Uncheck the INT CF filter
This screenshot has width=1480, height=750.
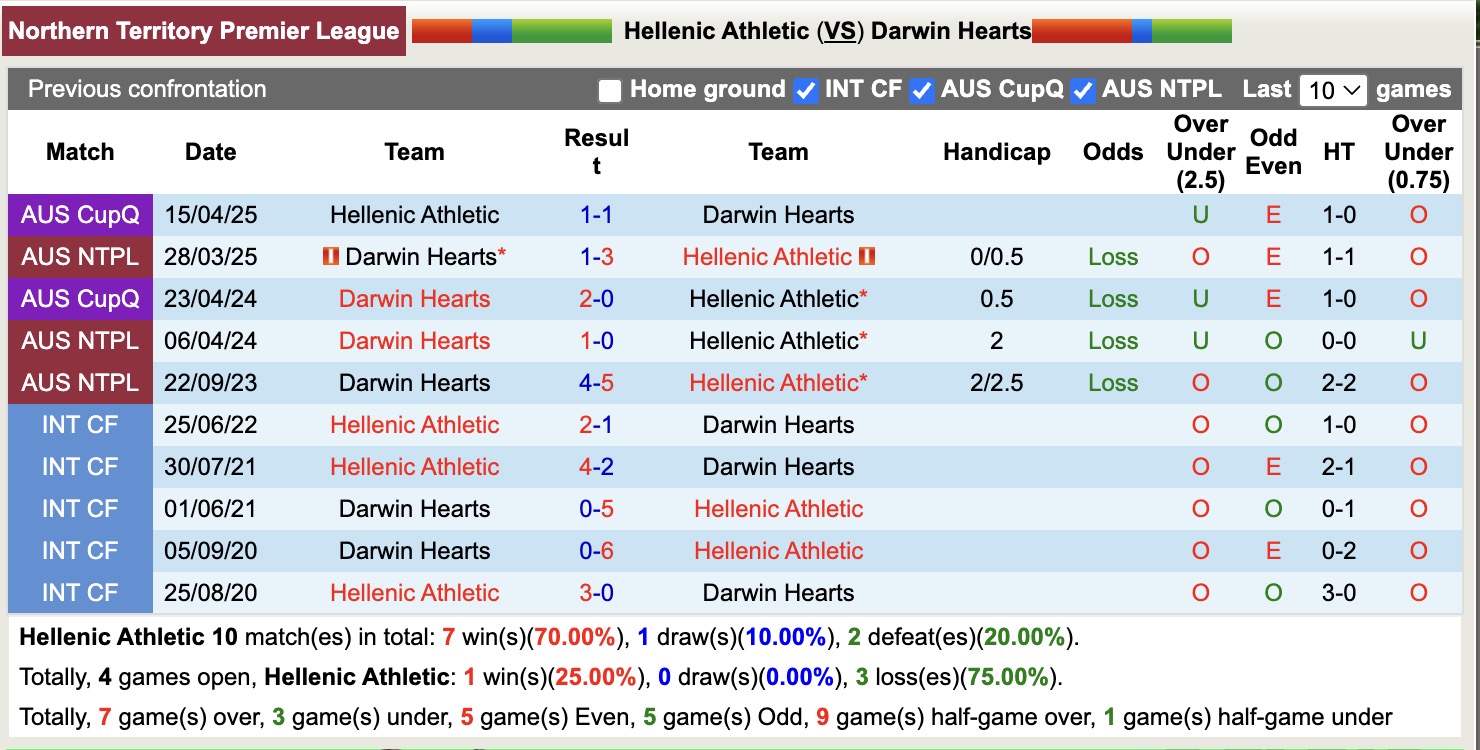pyautogui.click(x=805, y=91)
